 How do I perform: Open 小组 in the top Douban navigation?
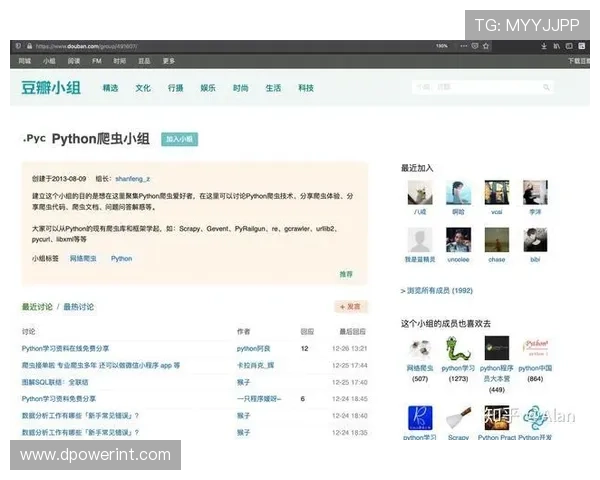[49, 61]
